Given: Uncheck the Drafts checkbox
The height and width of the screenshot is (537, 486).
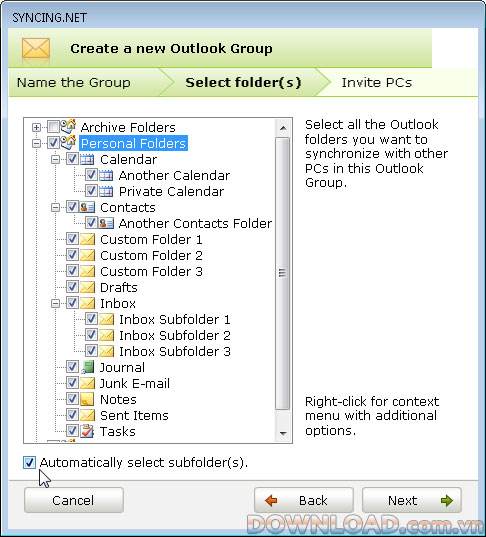Looking at the screenshot, I should pos(72,286).
